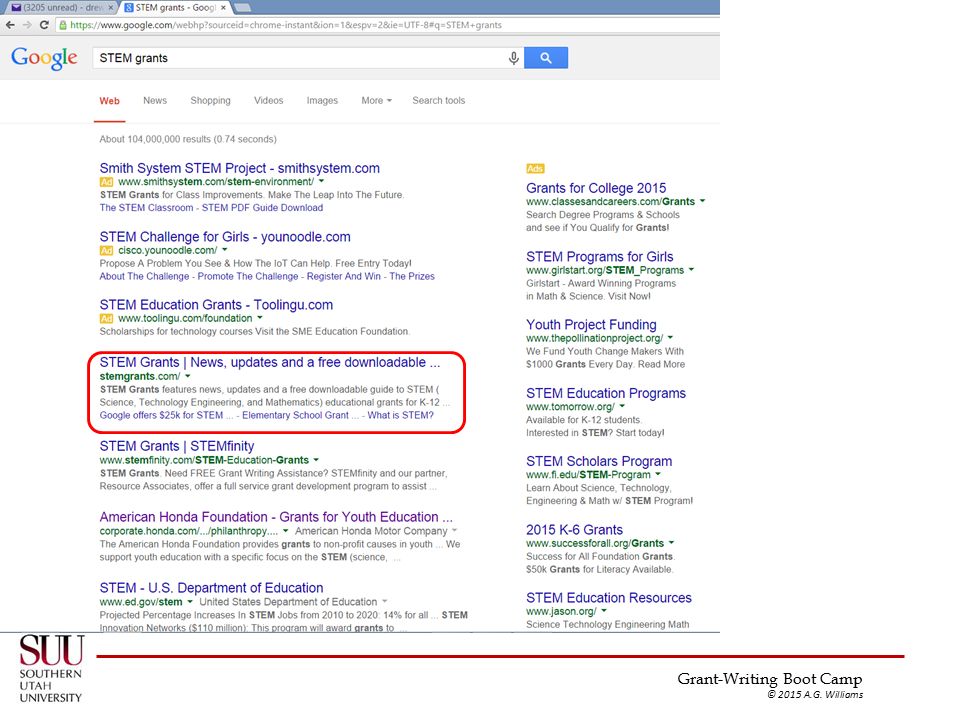The height and width of the screenshot is (720, 960).
Task: Open Youth Project Funding ad
Action: coord(591,325)
